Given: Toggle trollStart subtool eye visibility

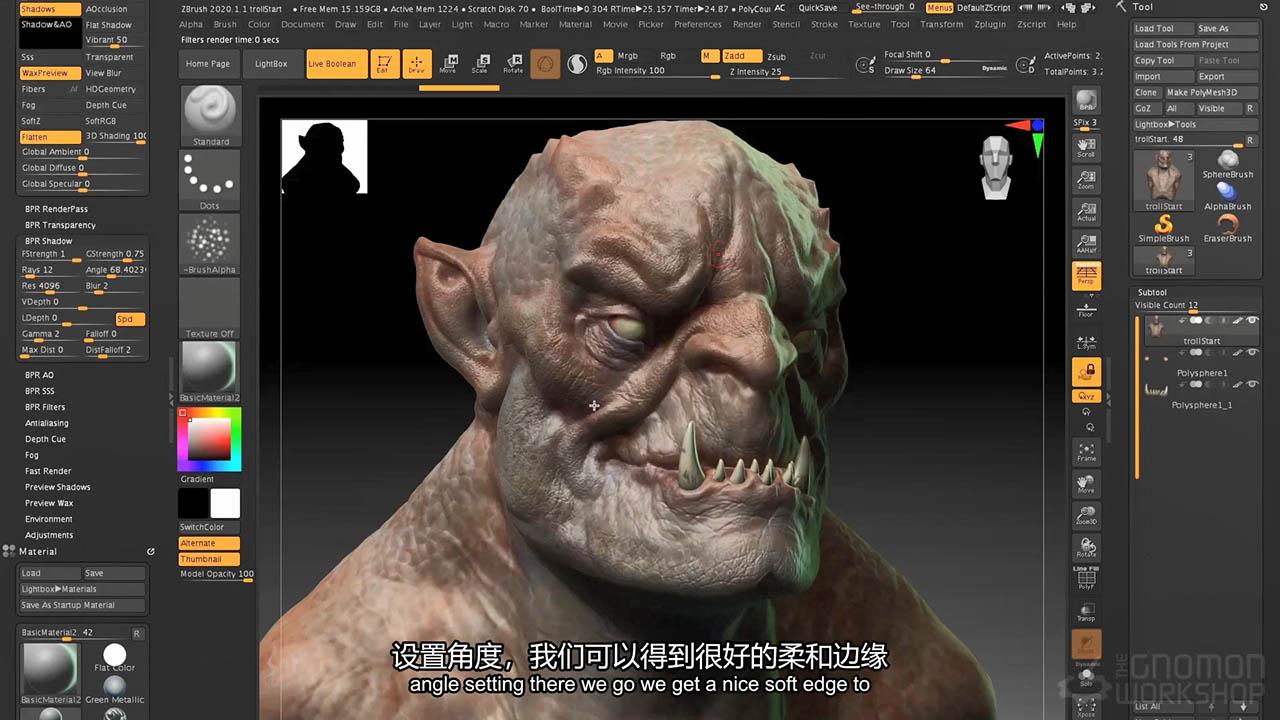Looking at the screenshot, I should (x=1252, y=320).
